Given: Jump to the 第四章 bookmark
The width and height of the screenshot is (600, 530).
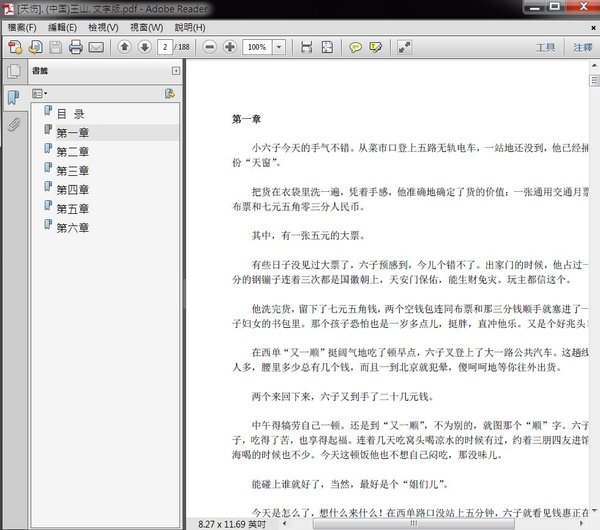Looking at the screenshot, I should pyautogui.click(x=73, y=190).
